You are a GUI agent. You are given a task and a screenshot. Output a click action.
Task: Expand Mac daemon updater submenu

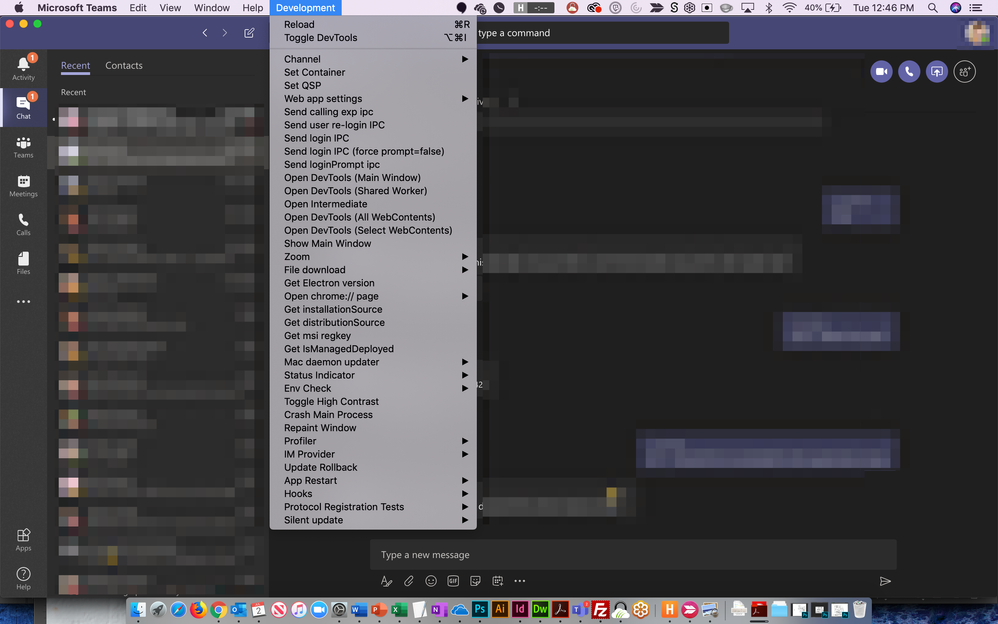[373, 362]
